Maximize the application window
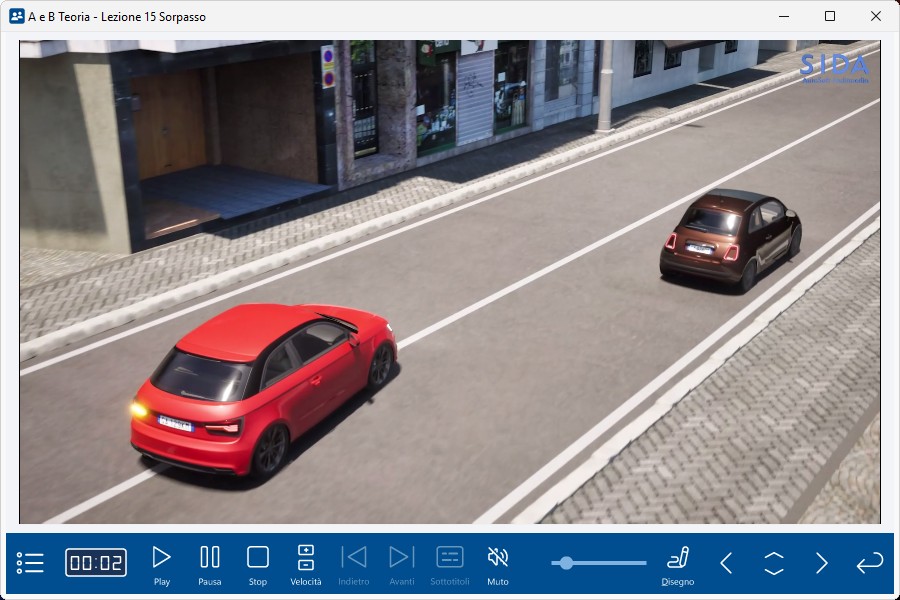Screen dimensions: 900x600 click(x=830, y=16)
